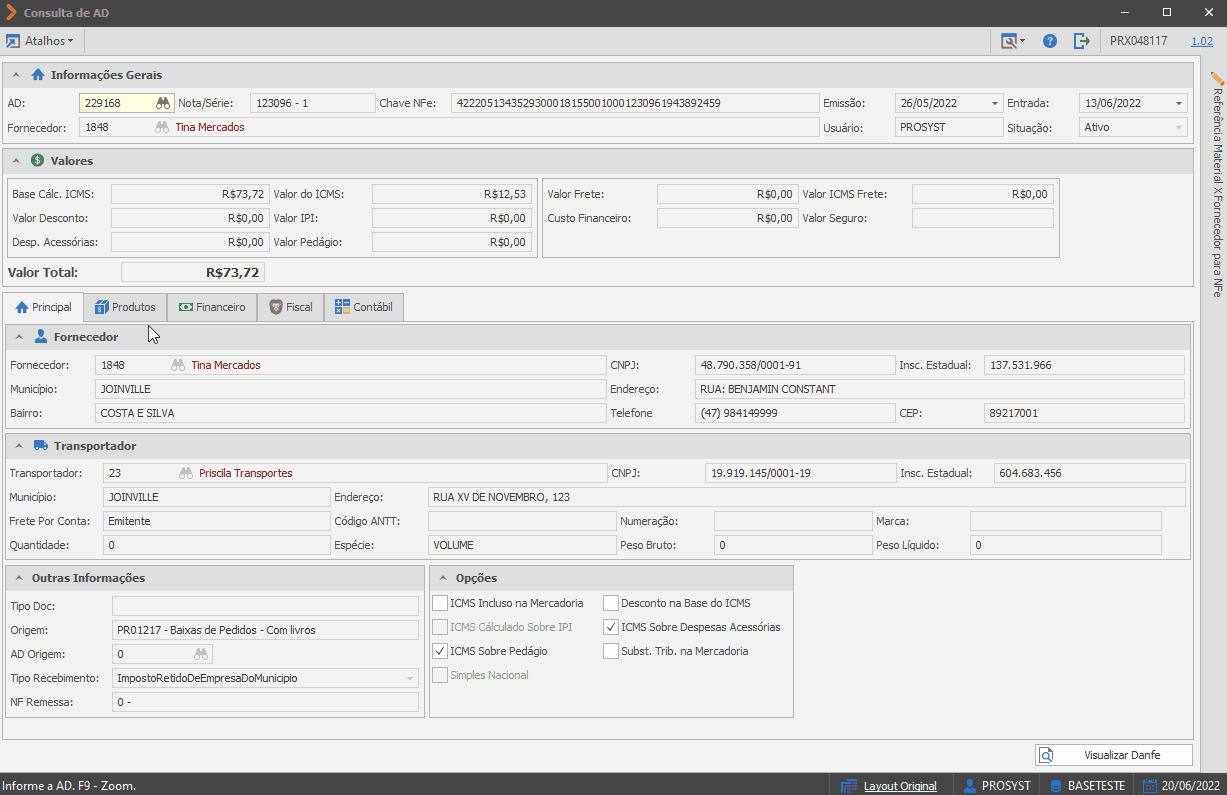
Task: Open the Atalhos dropdown menu
Action: click(x=40, y=41)
